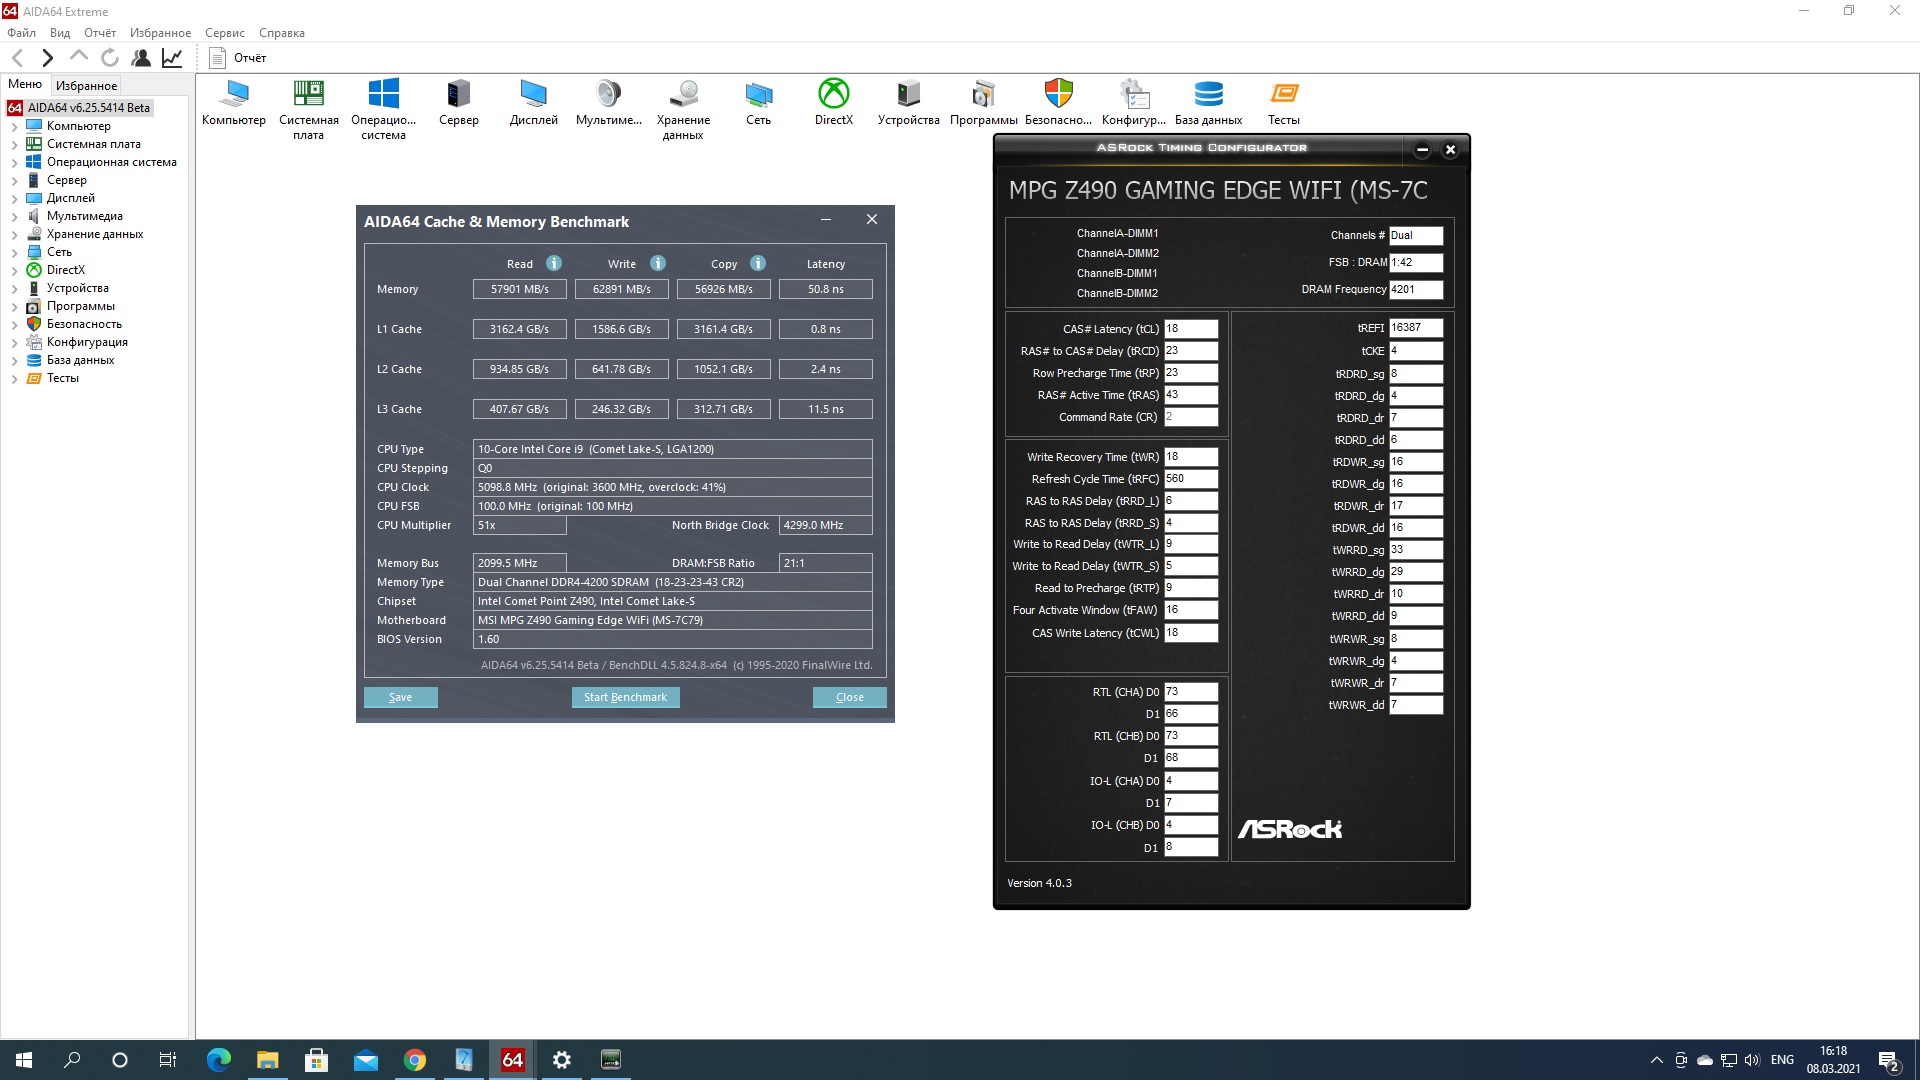Screen dimensions: 1920x1080
Task: Click the Copy column info icon
Action: [758, 263]
